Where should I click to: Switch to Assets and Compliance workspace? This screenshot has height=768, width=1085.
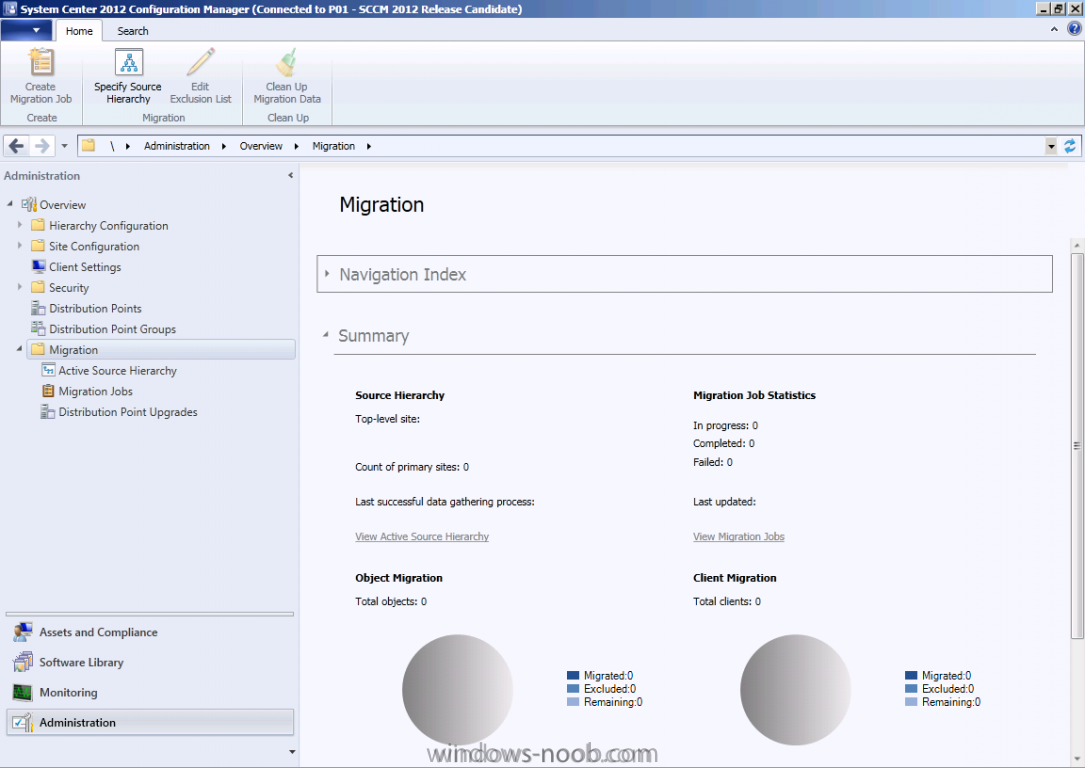(x=150, y=632)
